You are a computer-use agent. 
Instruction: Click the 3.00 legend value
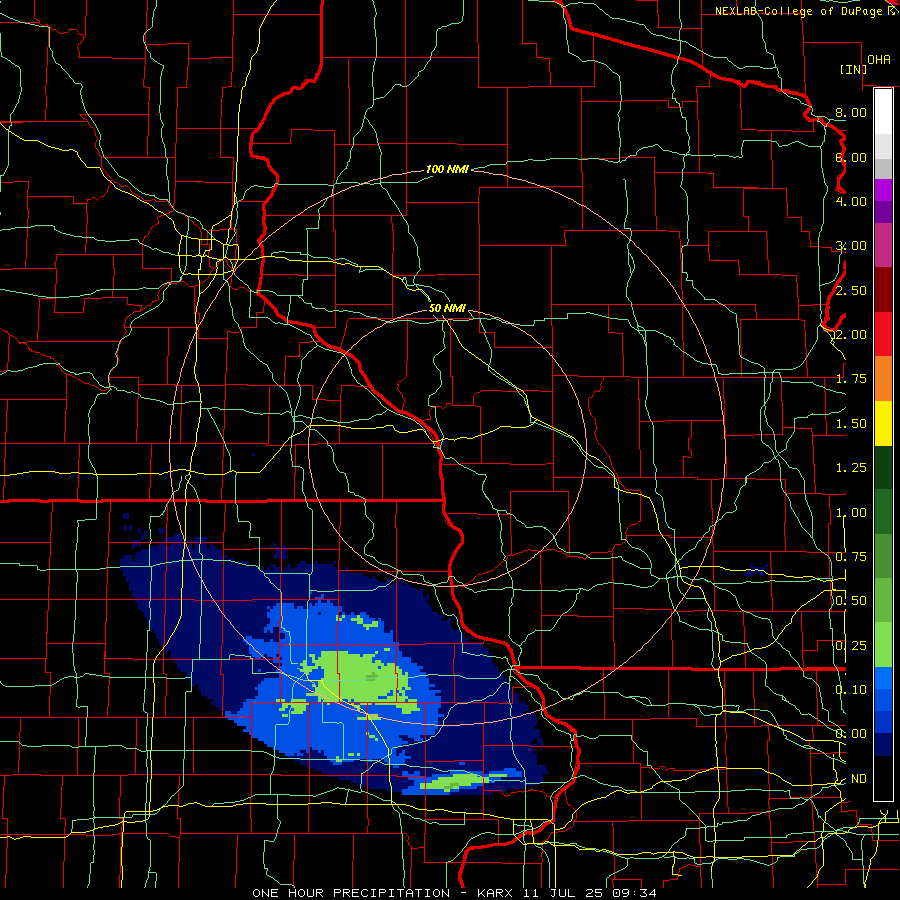coord(851,246)
